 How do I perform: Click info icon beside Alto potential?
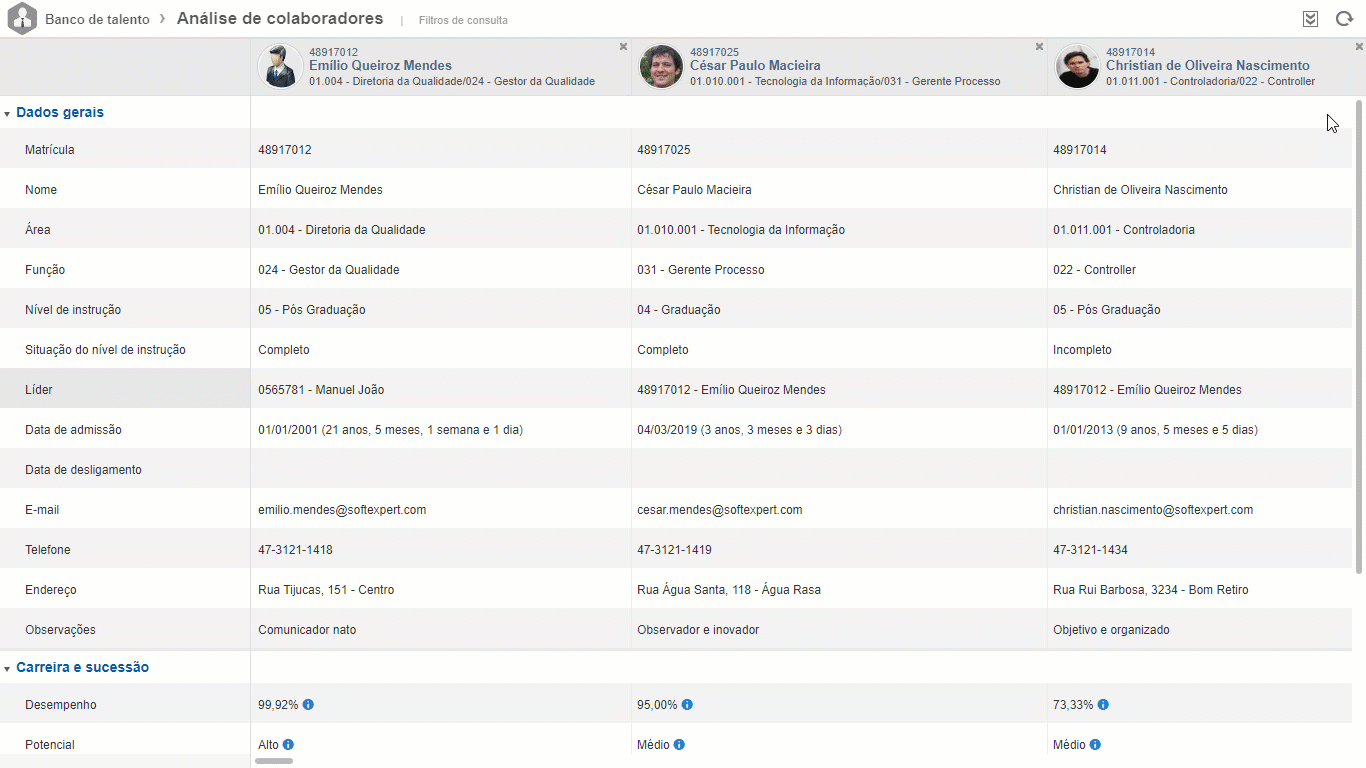pos(288,745)
